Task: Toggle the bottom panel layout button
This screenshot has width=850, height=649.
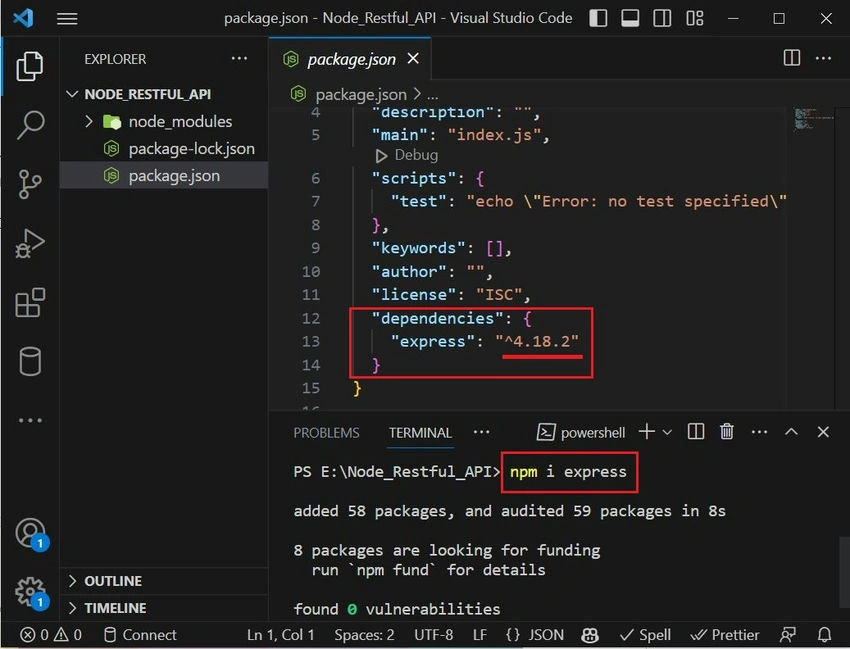Action: coord(630,18)
